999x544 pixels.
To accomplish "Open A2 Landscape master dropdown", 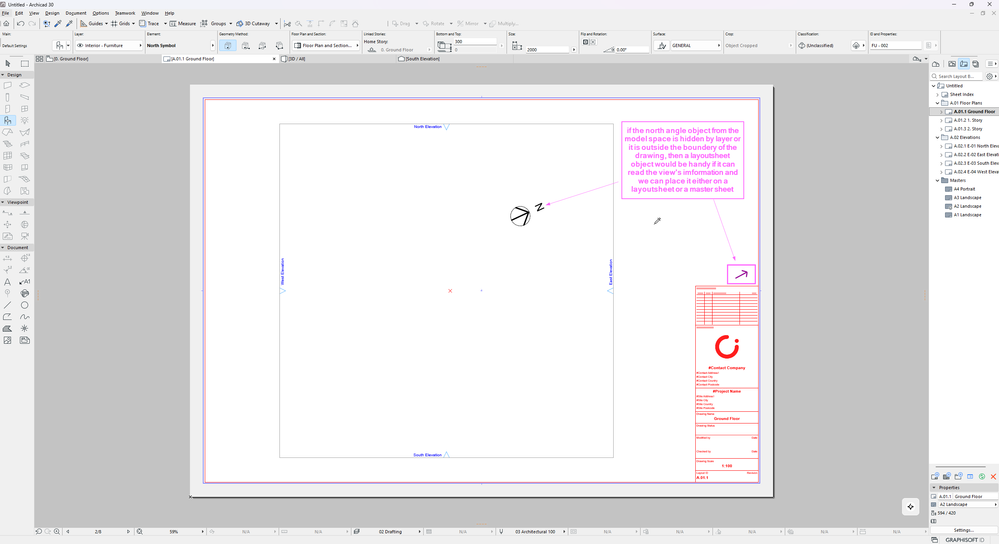I will click(x=967, y=505).
